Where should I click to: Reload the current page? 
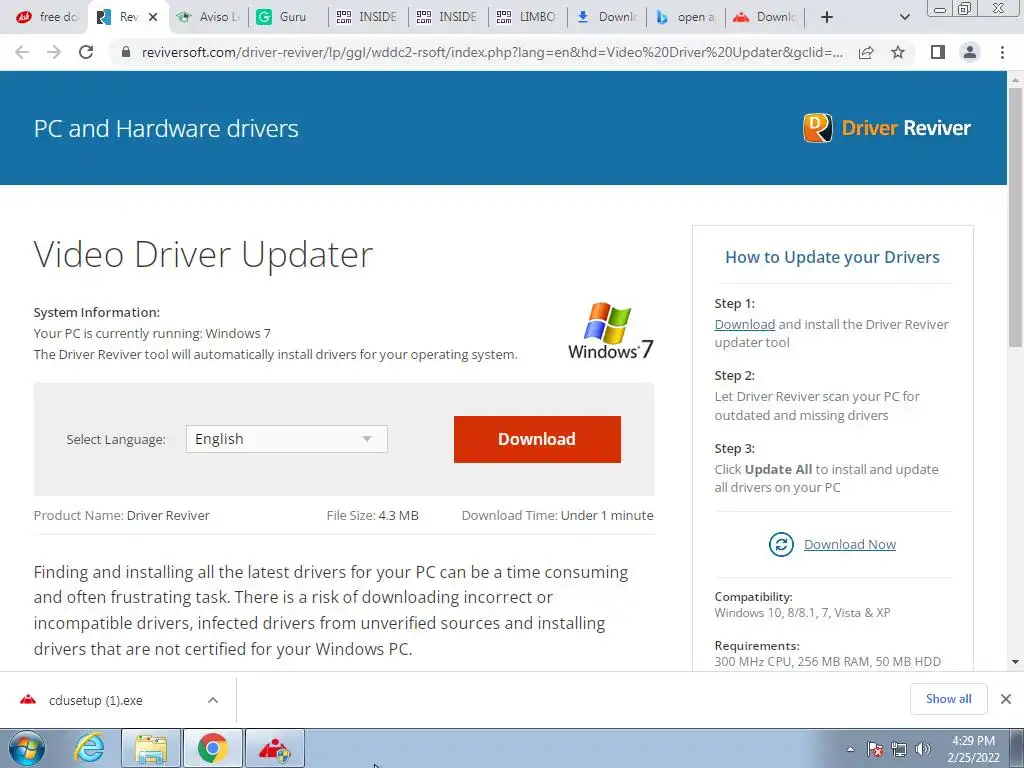coord(86,52)
